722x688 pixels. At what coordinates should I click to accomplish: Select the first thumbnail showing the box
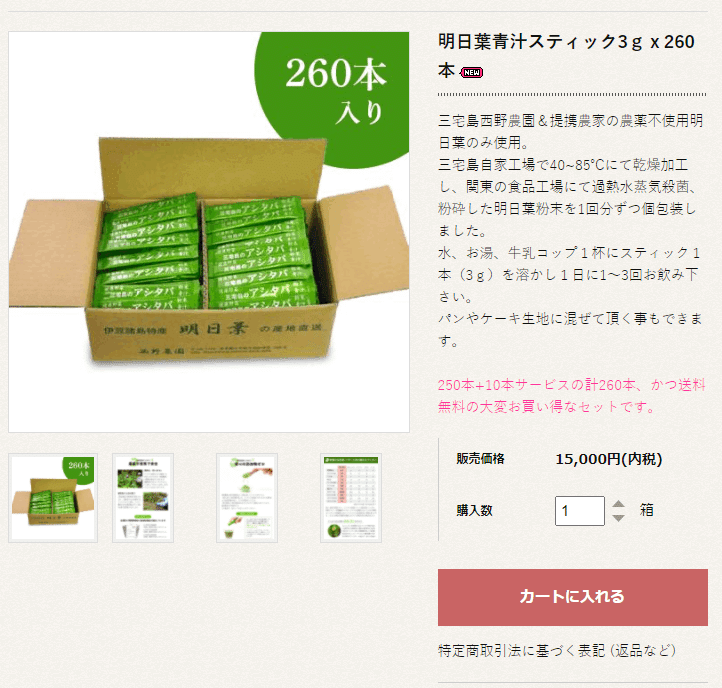53,498
